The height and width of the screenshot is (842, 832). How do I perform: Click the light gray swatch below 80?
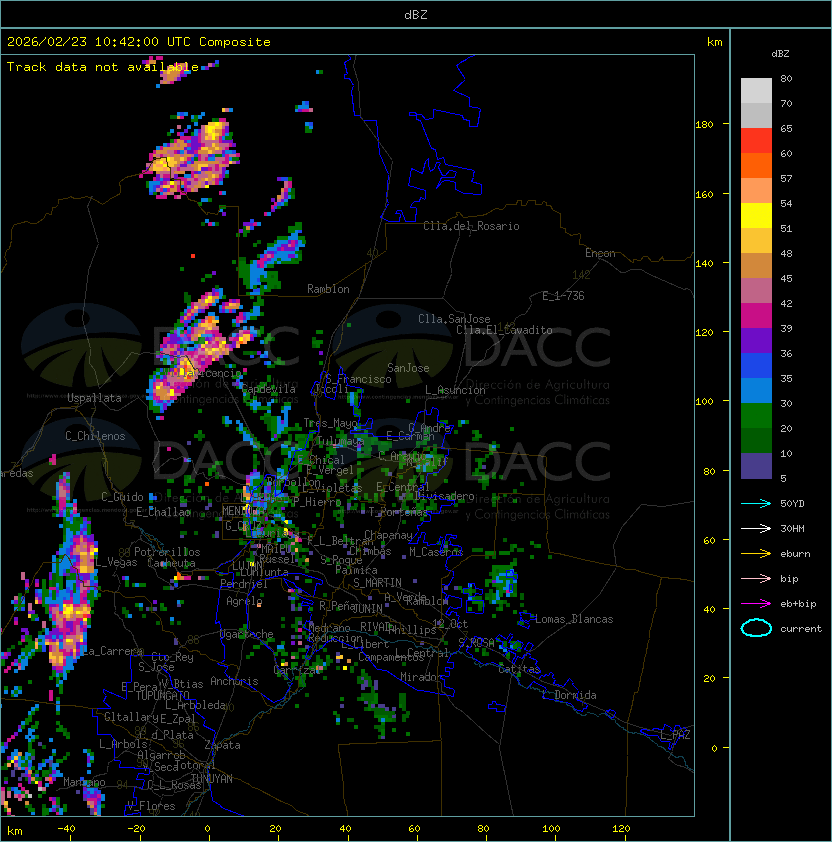coord(756,91)
